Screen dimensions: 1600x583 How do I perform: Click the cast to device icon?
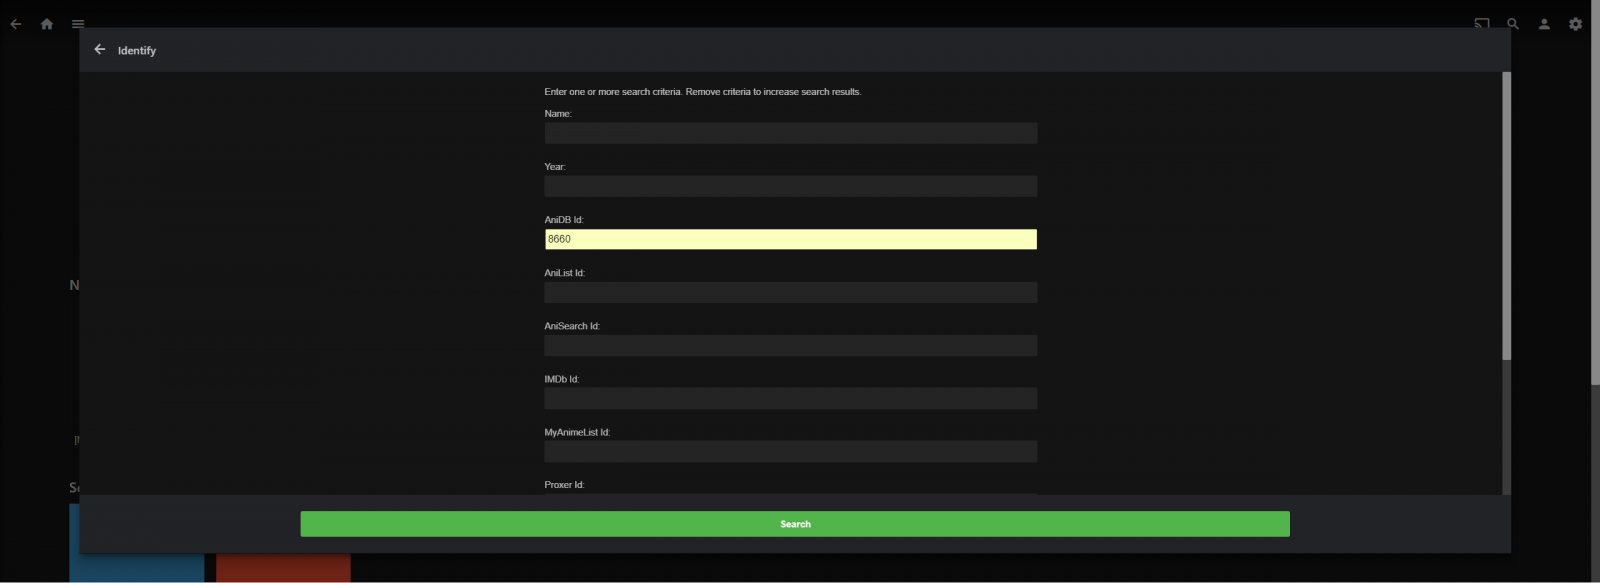[x=1482, y=23]
